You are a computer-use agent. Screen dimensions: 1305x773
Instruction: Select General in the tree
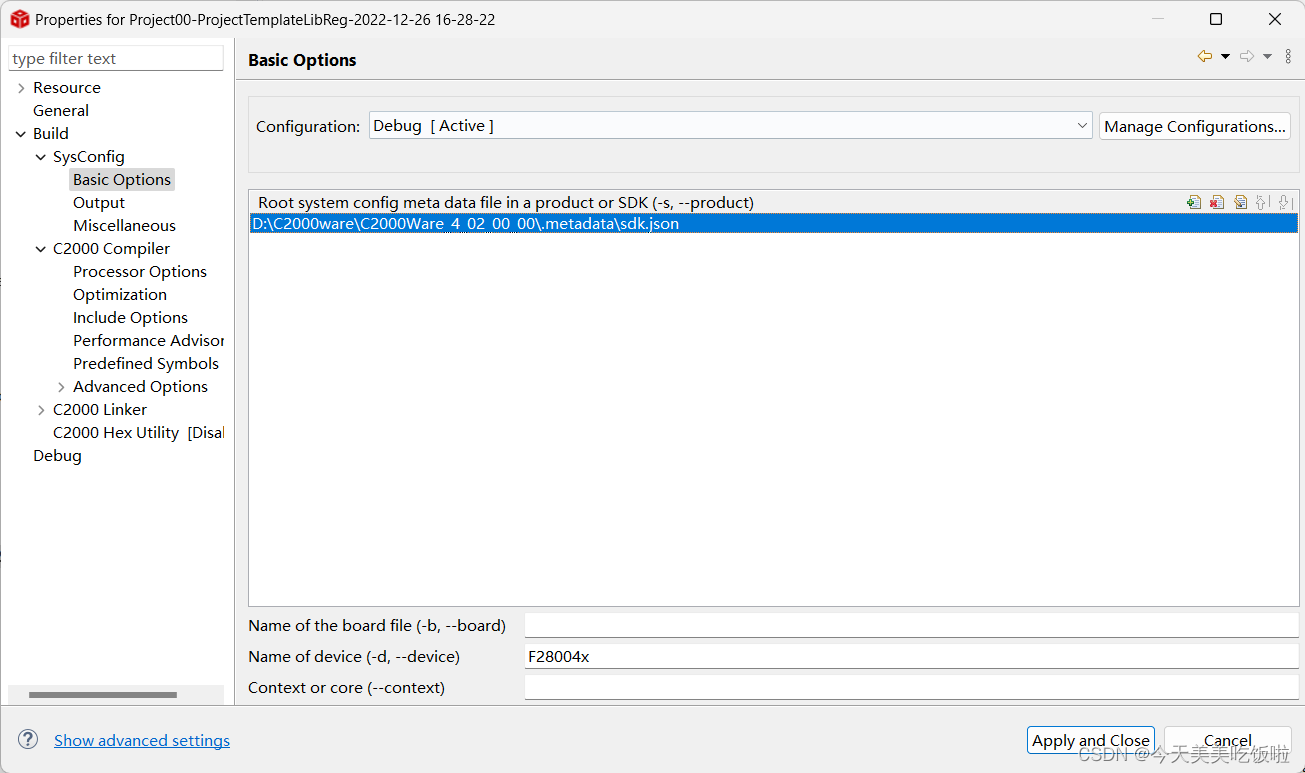(61, 111)
